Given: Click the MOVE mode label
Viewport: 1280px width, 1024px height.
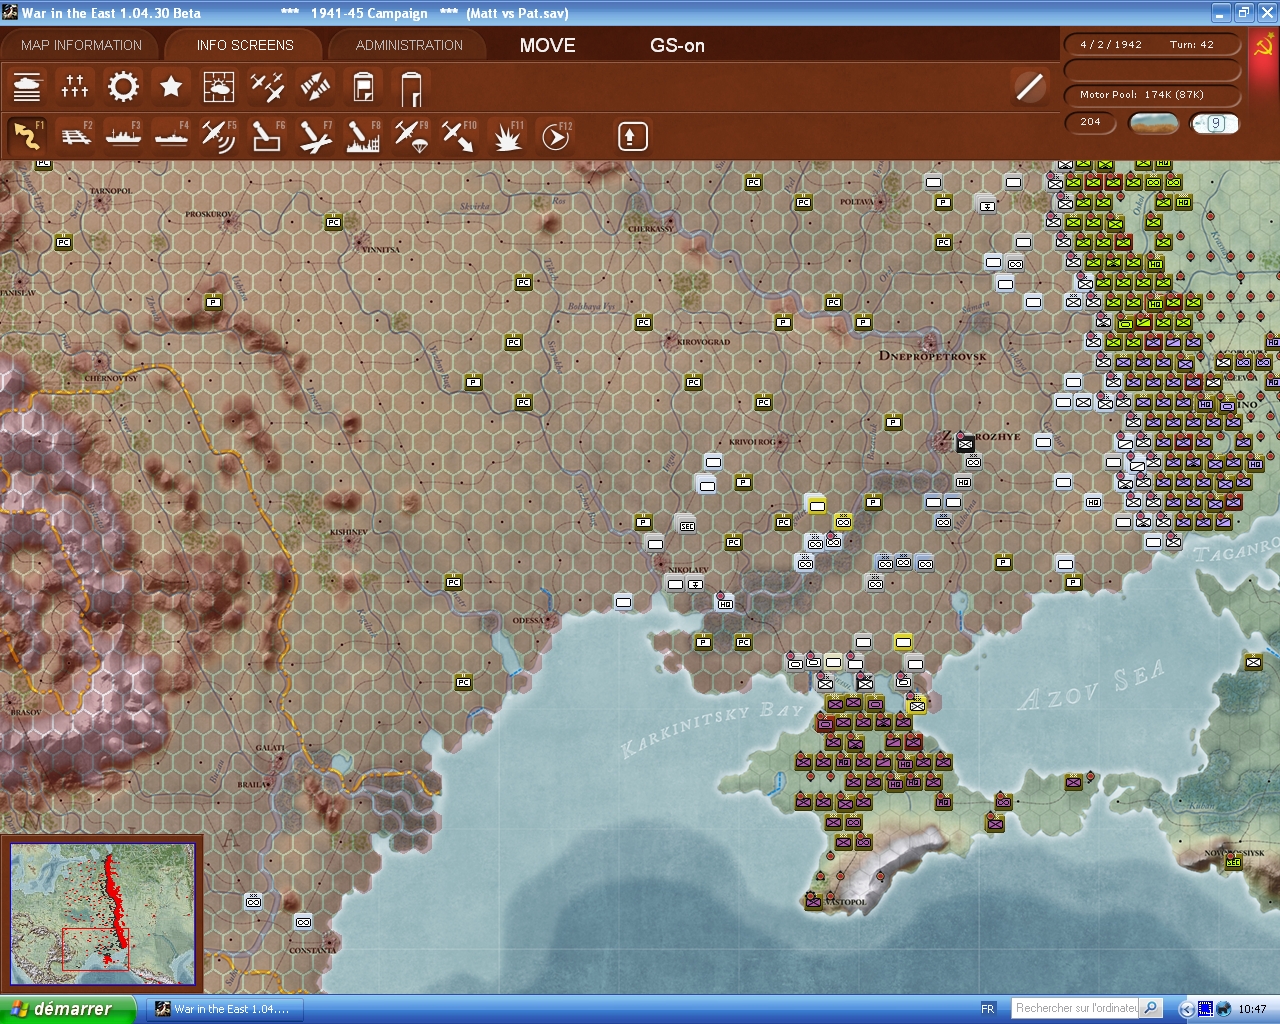Looking at the screenshot, I should (548, 45).
